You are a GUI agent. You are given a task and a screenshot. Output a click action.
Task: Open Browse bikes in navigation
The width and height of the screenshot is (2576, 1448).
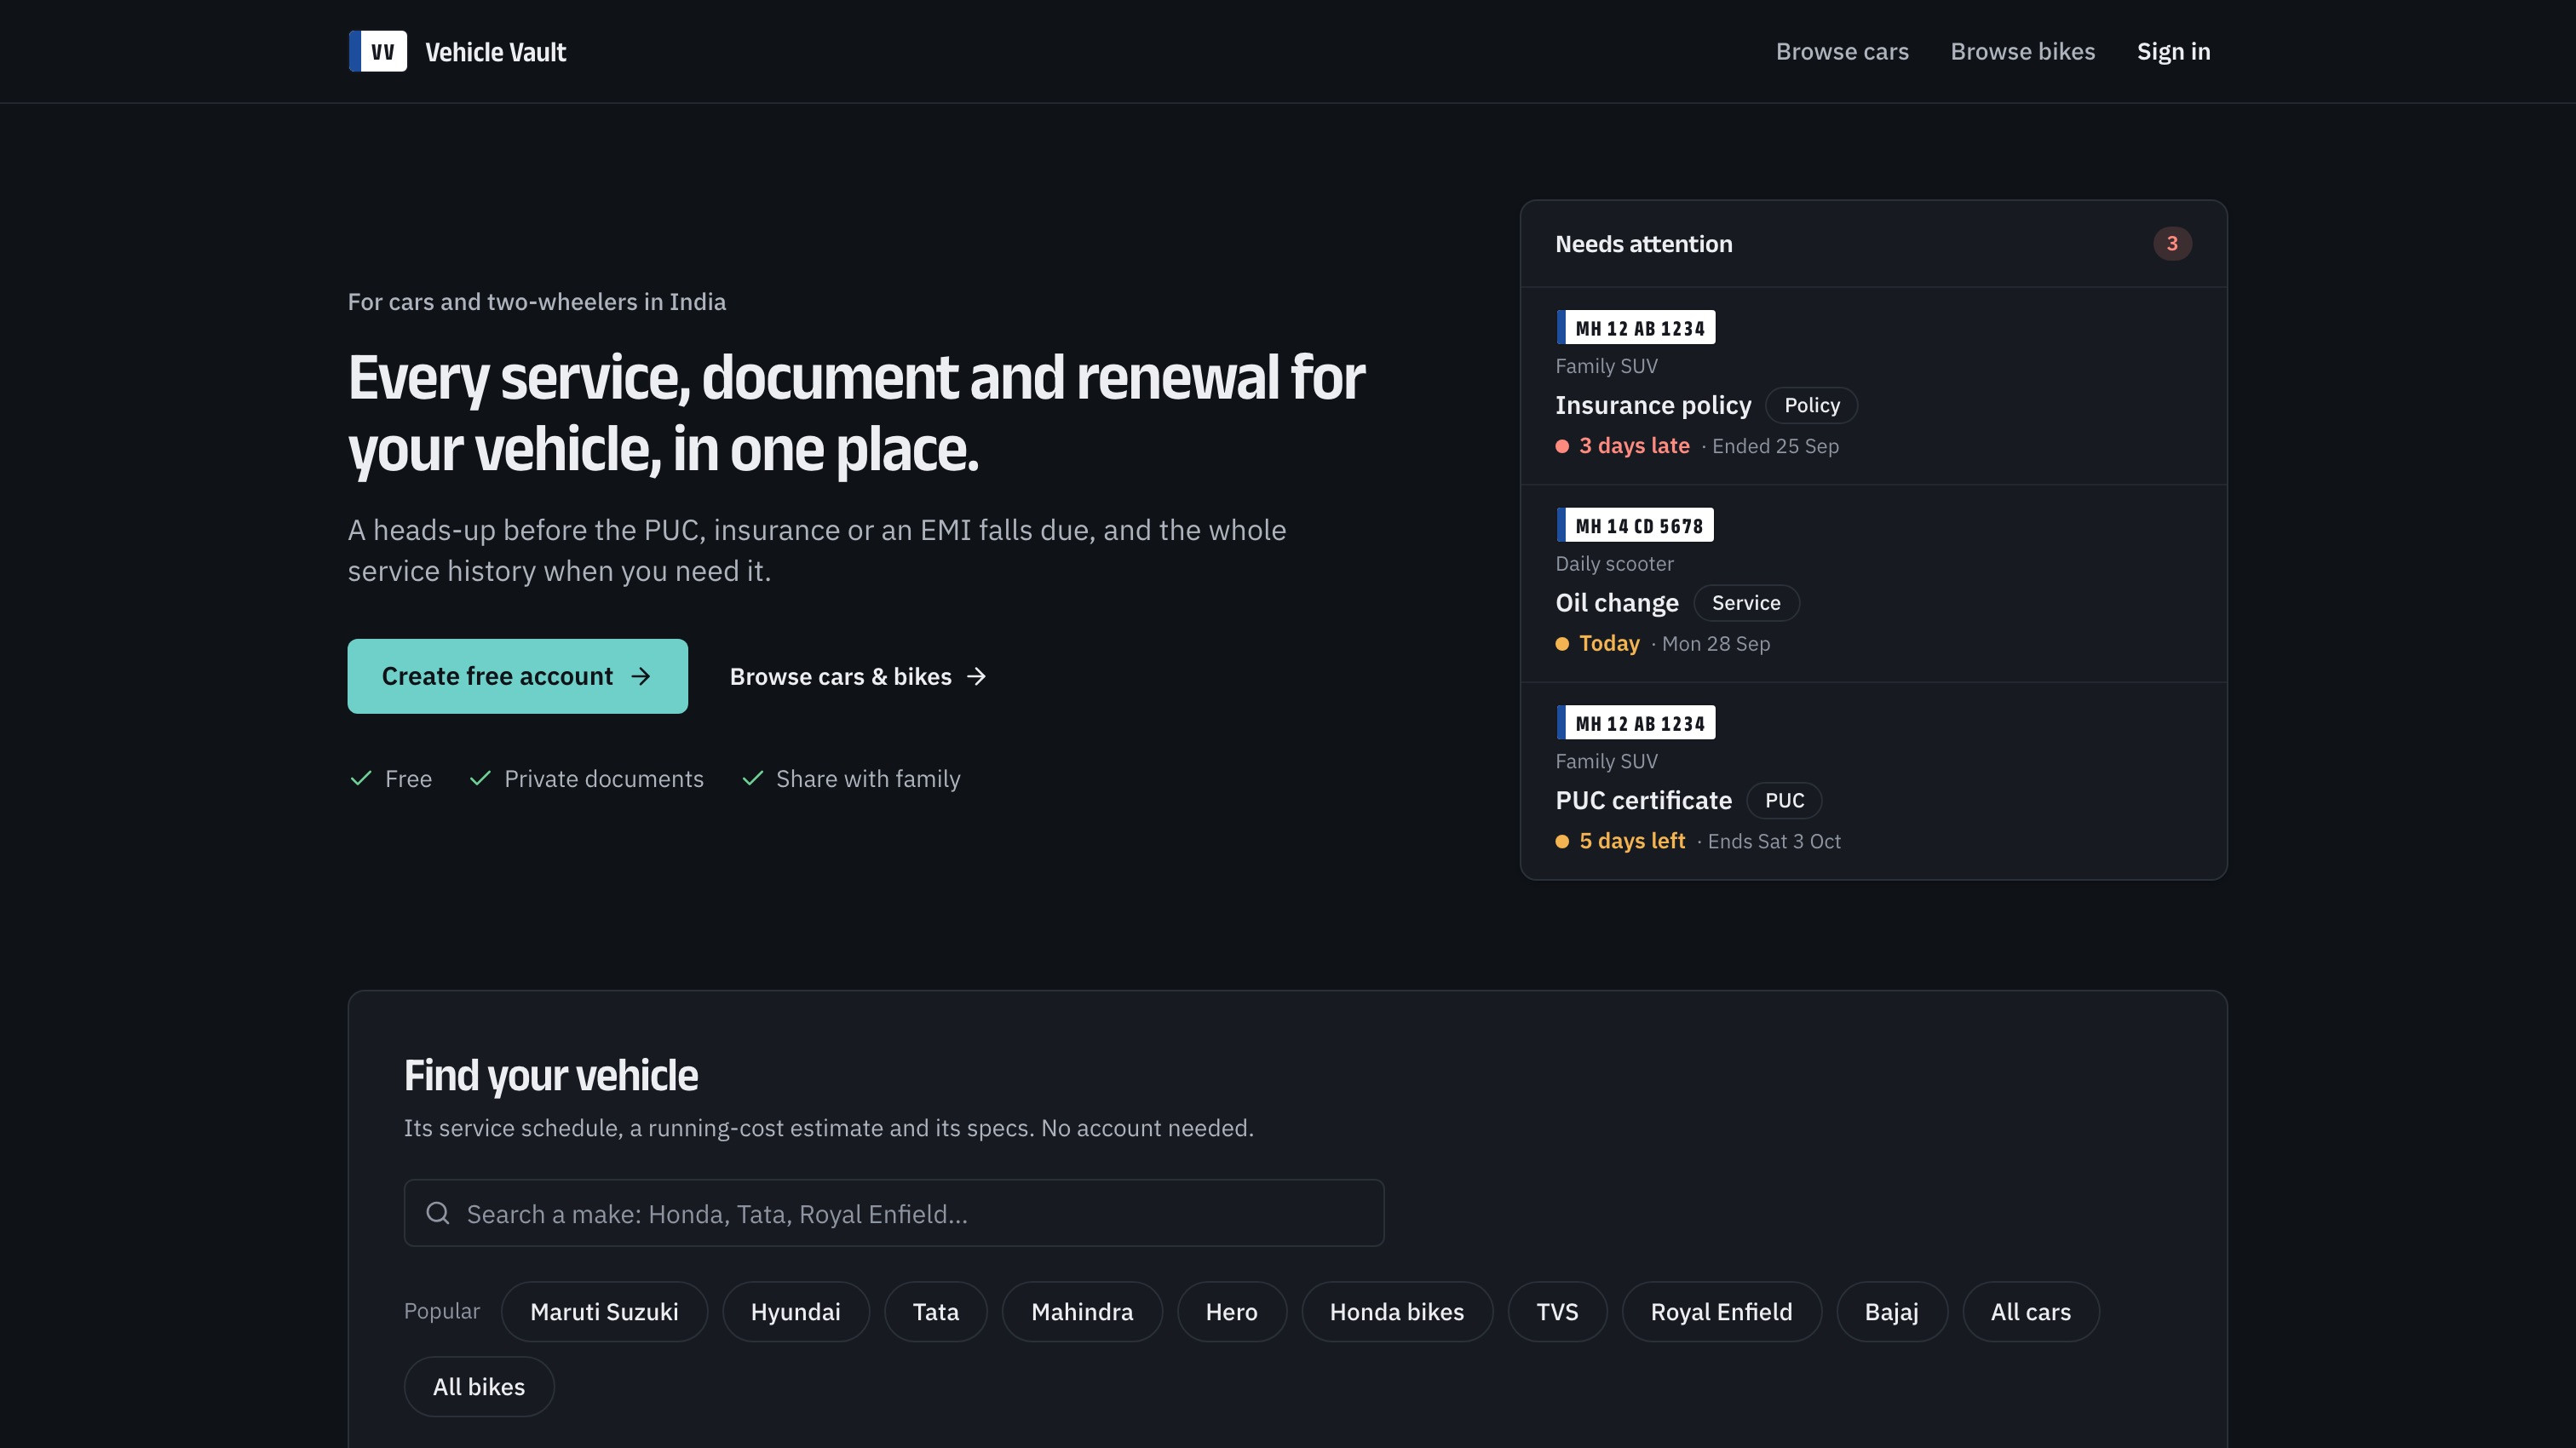tap(2022, 51)
